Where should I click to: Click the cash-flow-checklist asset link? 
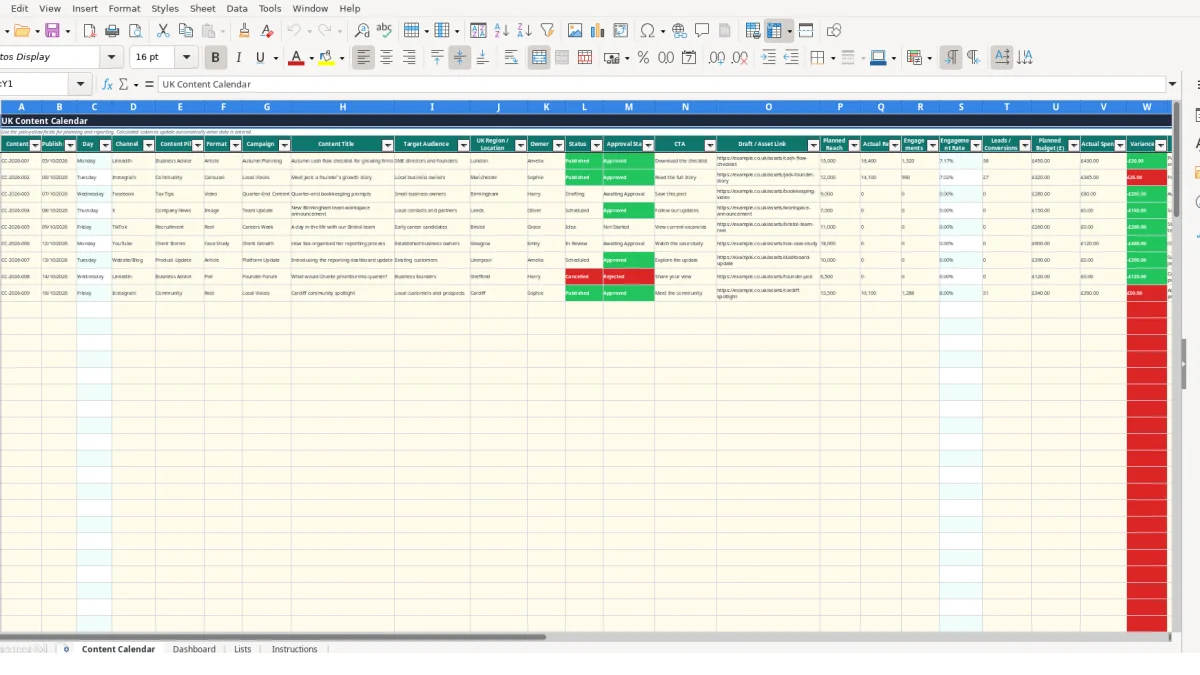(x=767, y=160)
